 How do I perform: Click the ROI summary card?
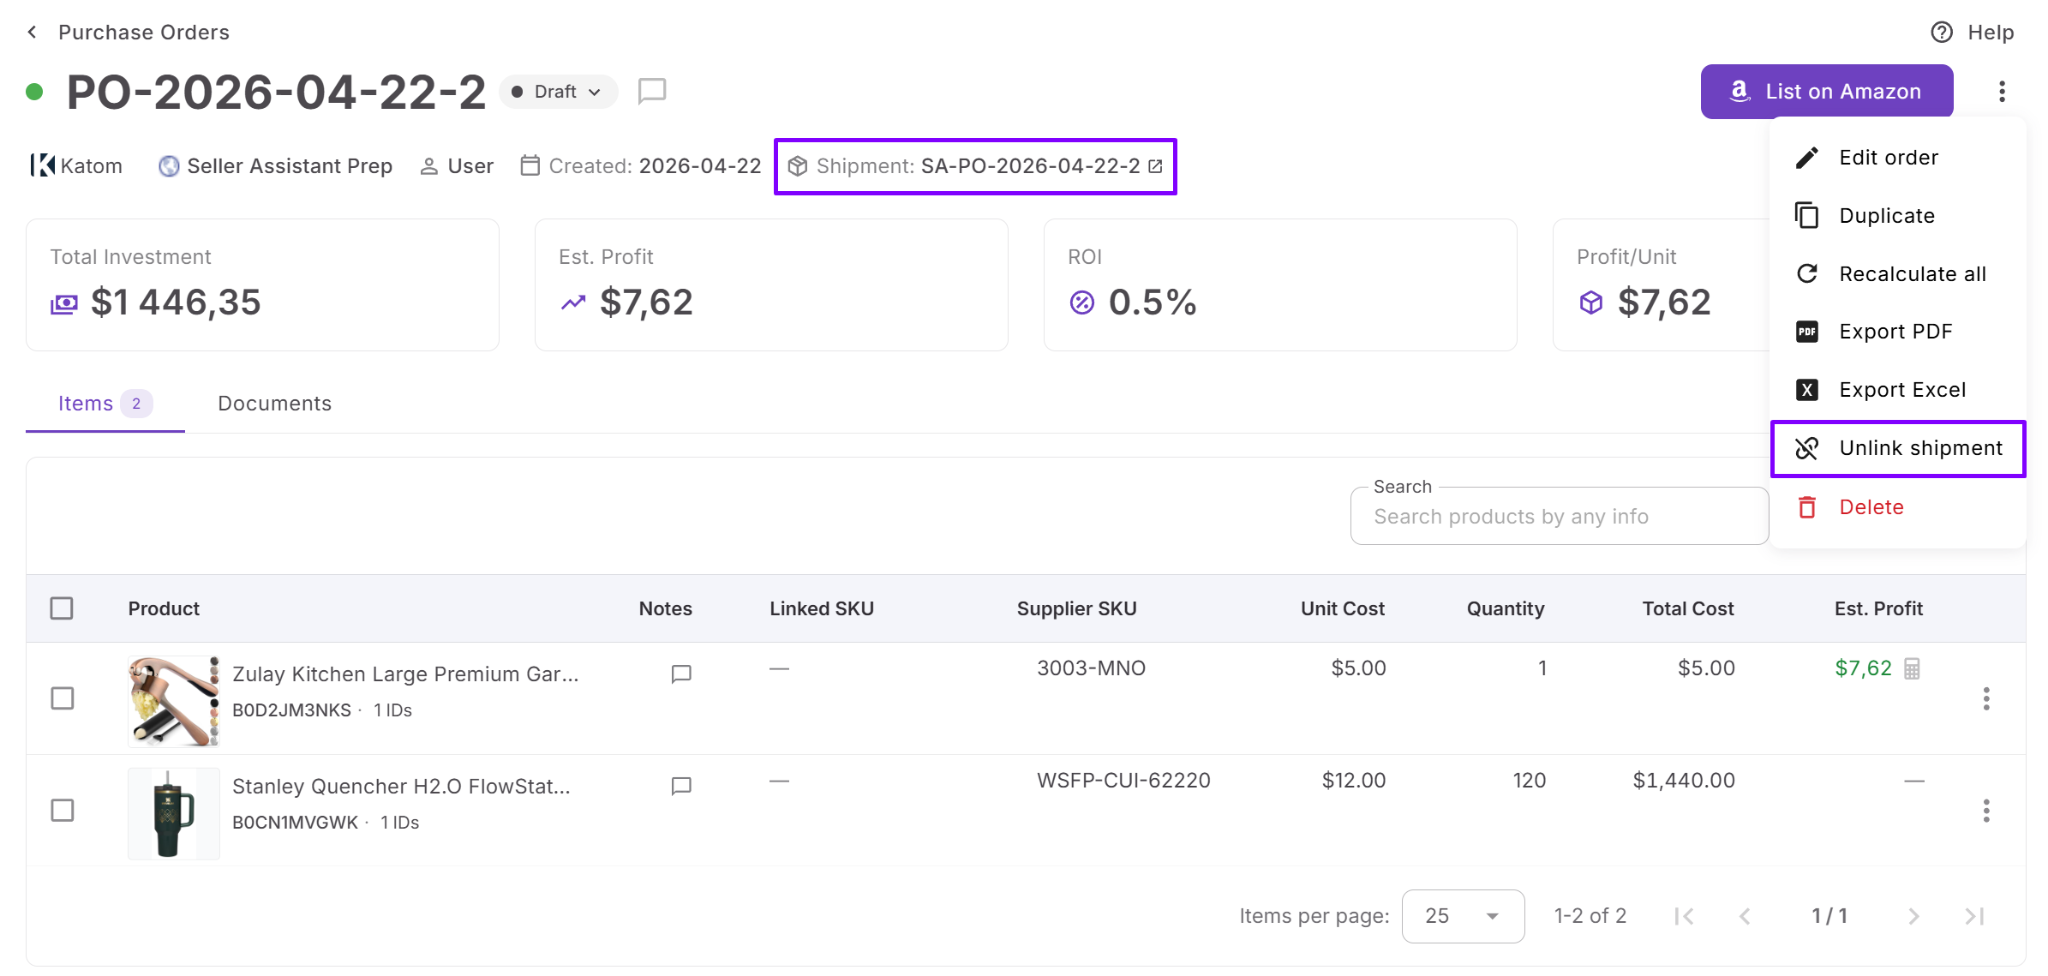click(x=1280, y=285)
